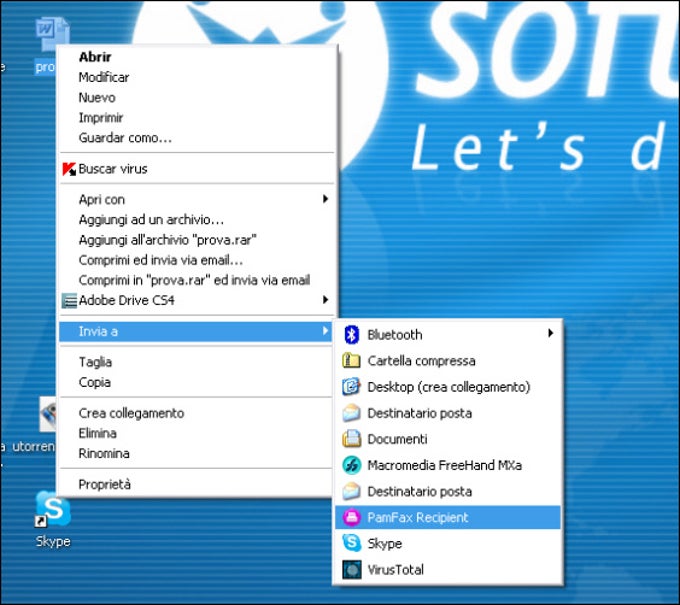
Task: Send to the Cartella compressa label
Action: pyautogui.click(x=421, y=361)
